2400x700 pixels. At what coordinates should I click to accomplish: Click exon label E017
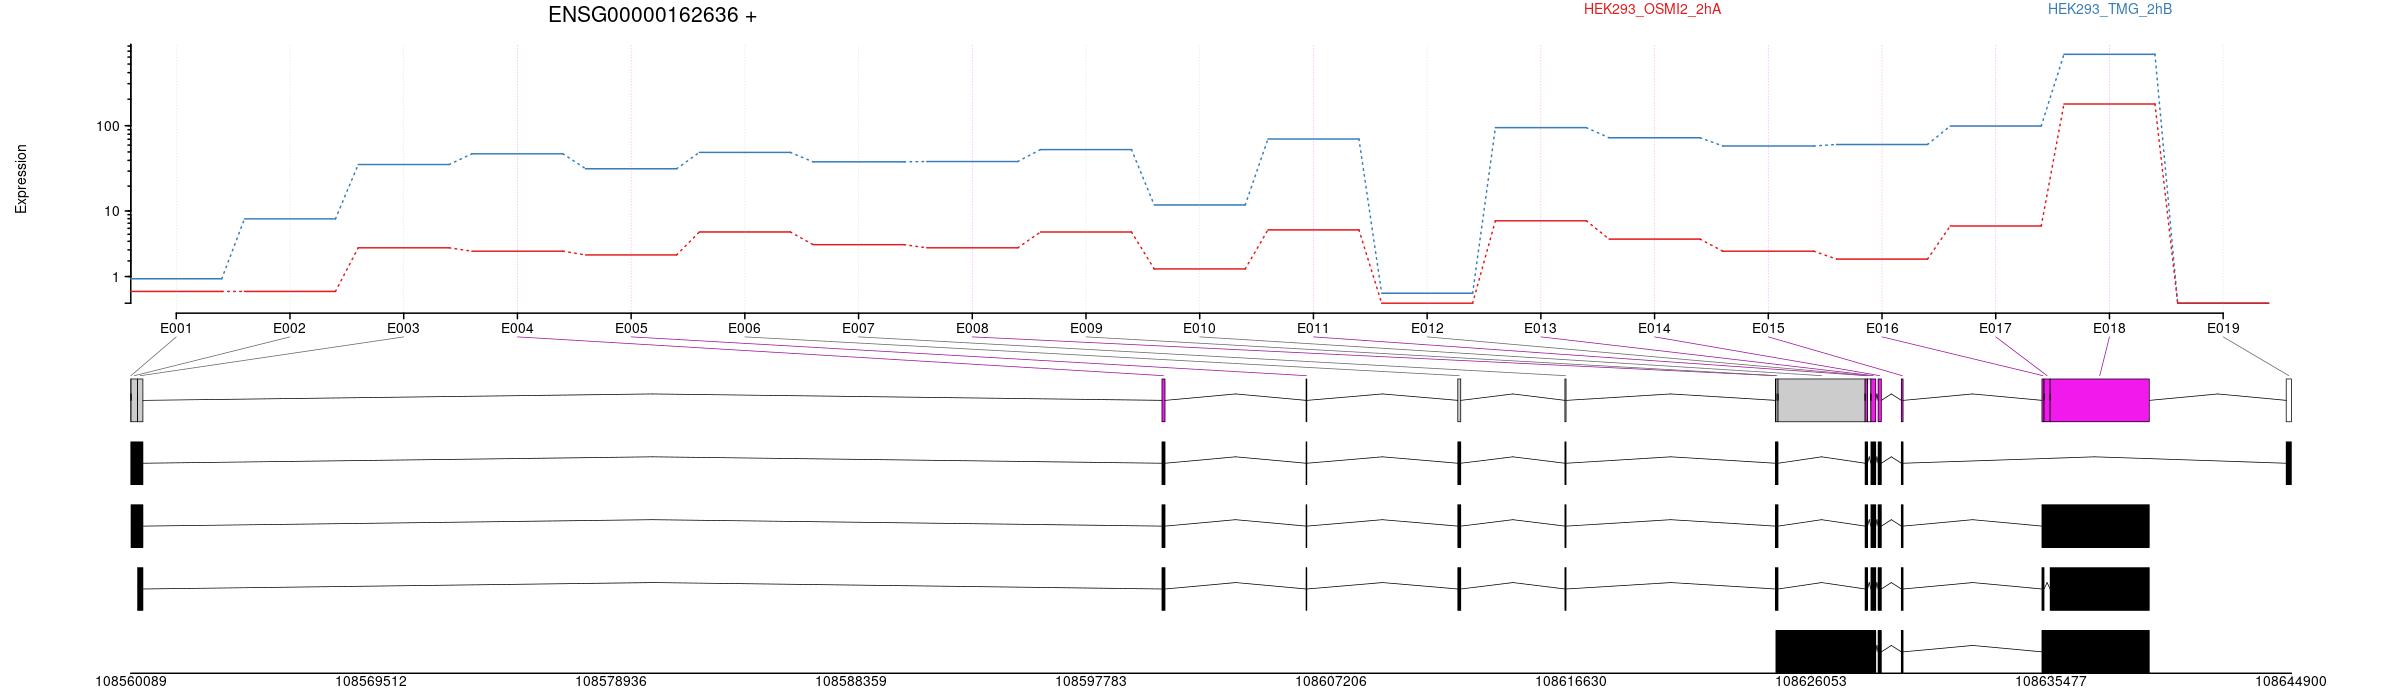pos(1995,328)
